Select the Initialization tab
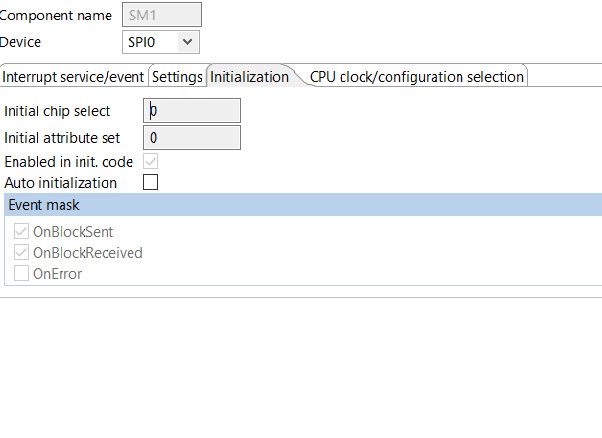The width and height of the screenshot is (602, 438). [x=249, y=76]
